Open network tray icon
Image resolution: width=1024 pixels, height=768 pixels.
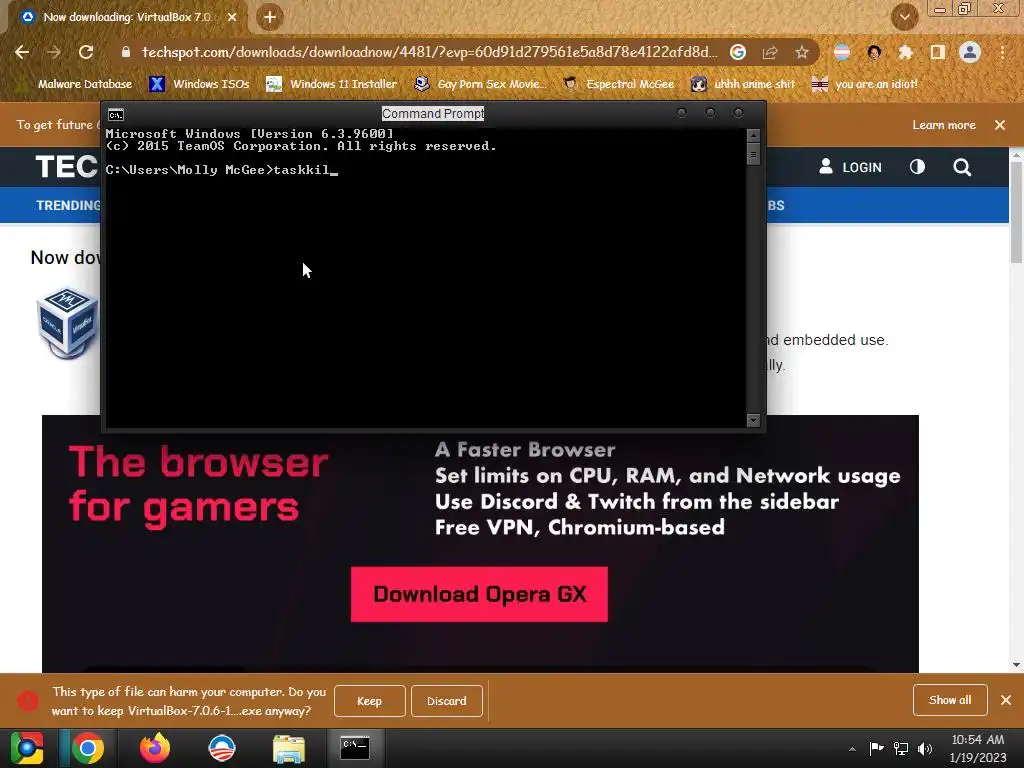click(901, 748)
